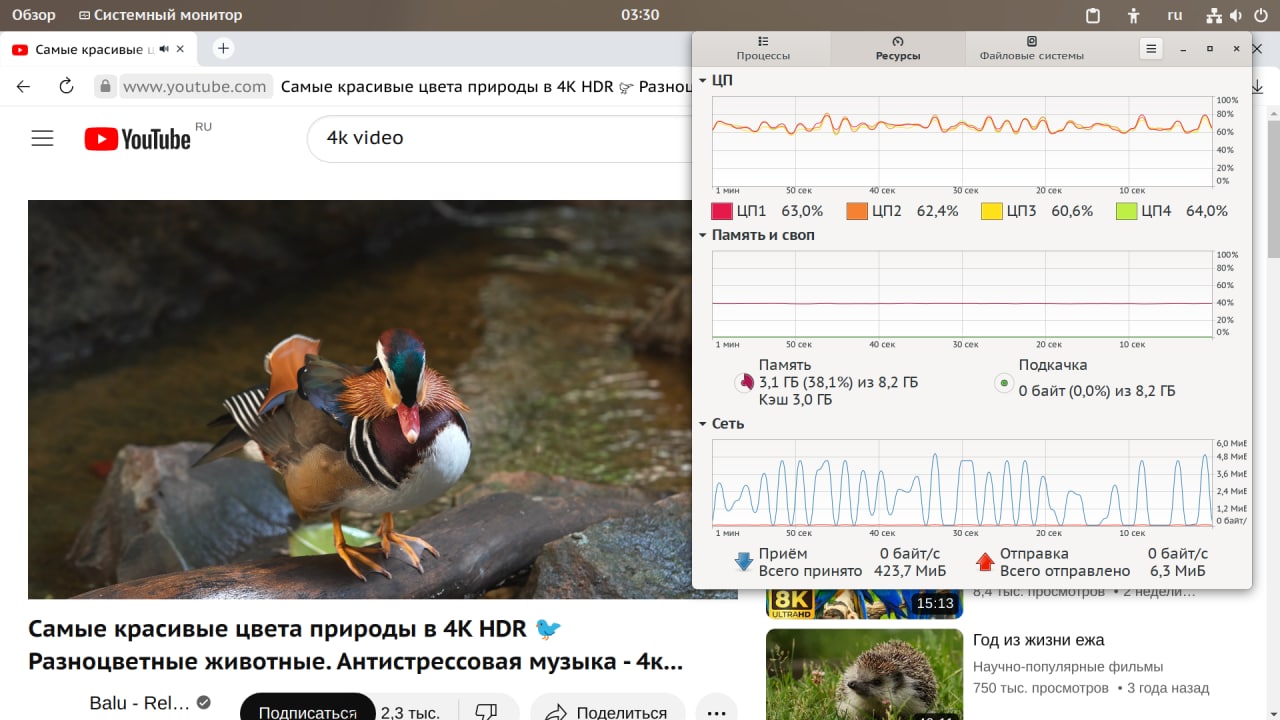Click the network icon in the system tray
This screenshot has width=1280, height=720.
coord(1214,15)
